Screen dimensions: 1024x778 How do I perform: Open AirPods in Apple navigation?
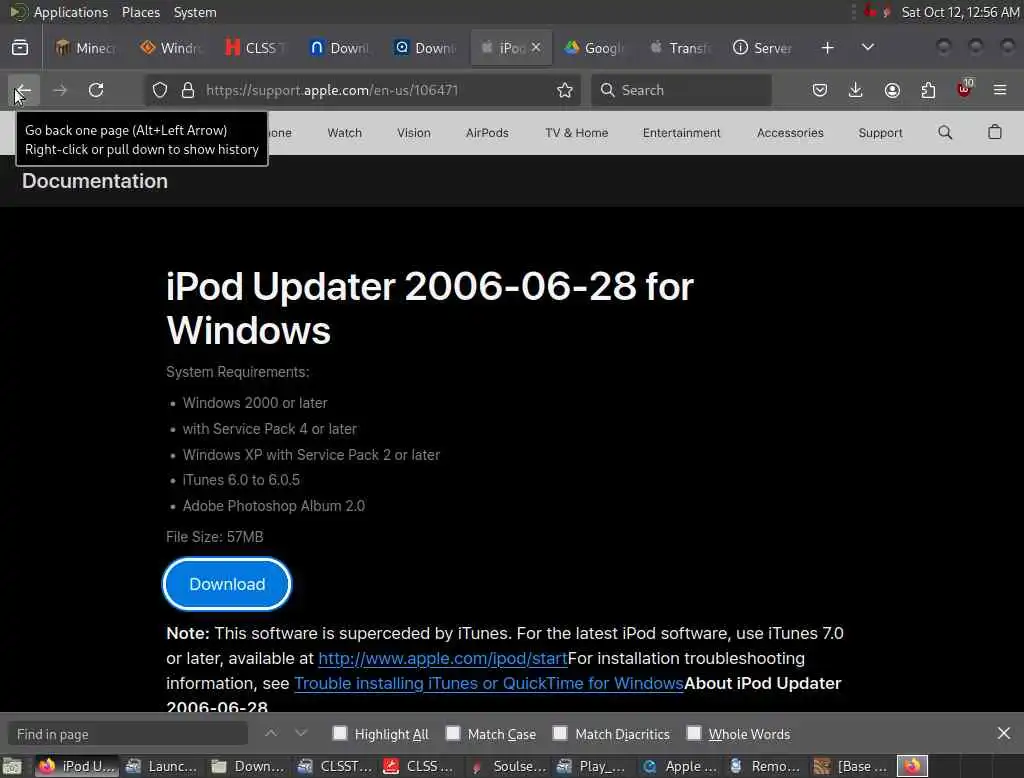click(x=487, y=133)
